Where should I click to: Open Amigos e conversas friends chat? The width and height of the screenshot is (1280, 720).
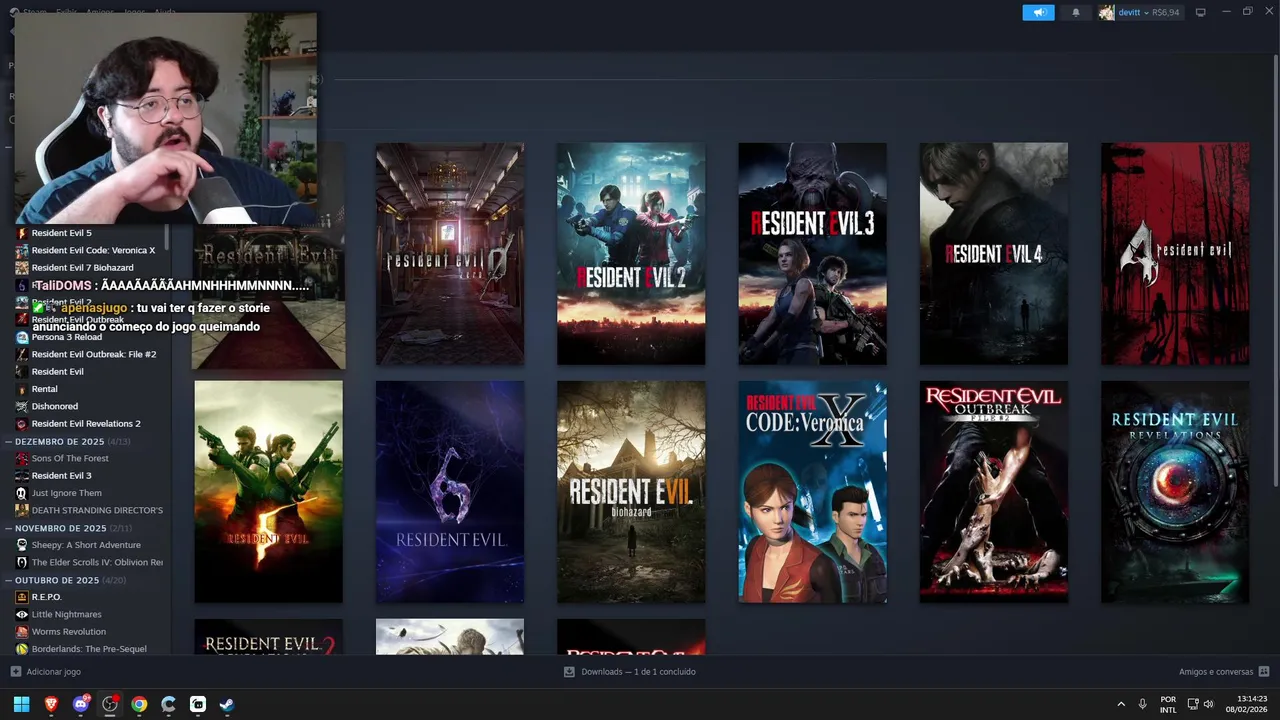point(1224,672)
